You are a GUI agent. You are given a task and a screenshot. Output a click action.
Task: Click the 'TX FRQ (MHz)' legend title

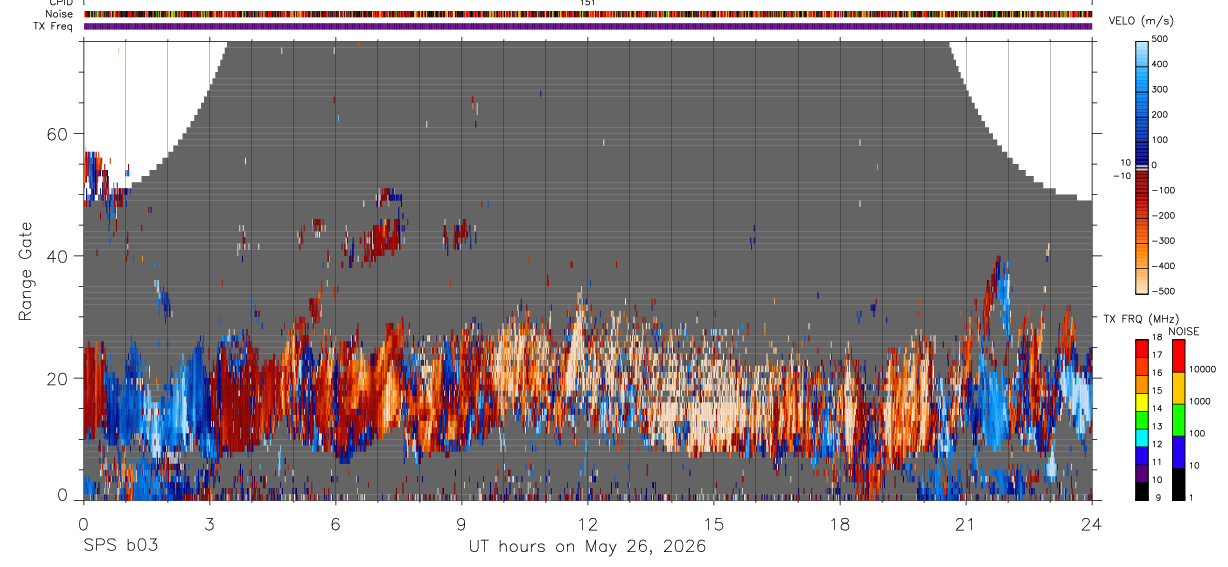1139,318
